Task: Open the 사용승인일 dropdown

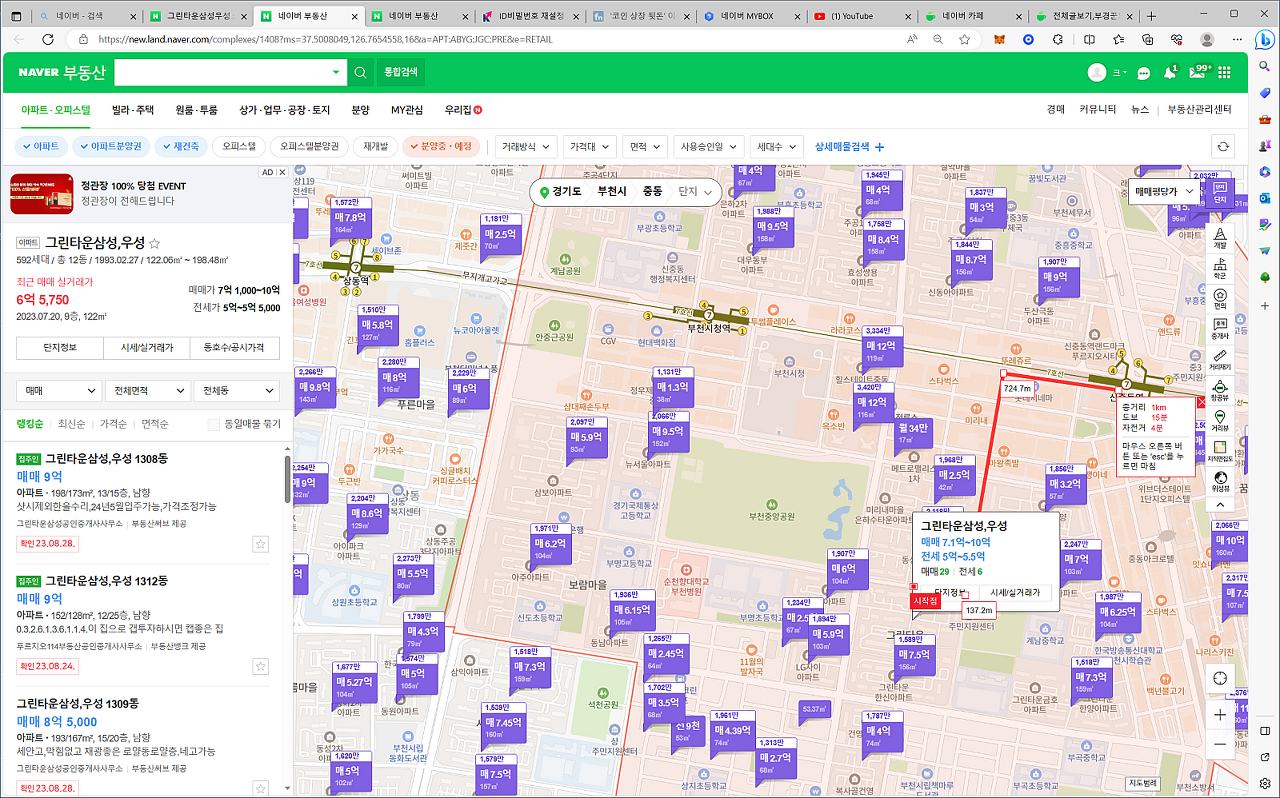Action: 709,146
